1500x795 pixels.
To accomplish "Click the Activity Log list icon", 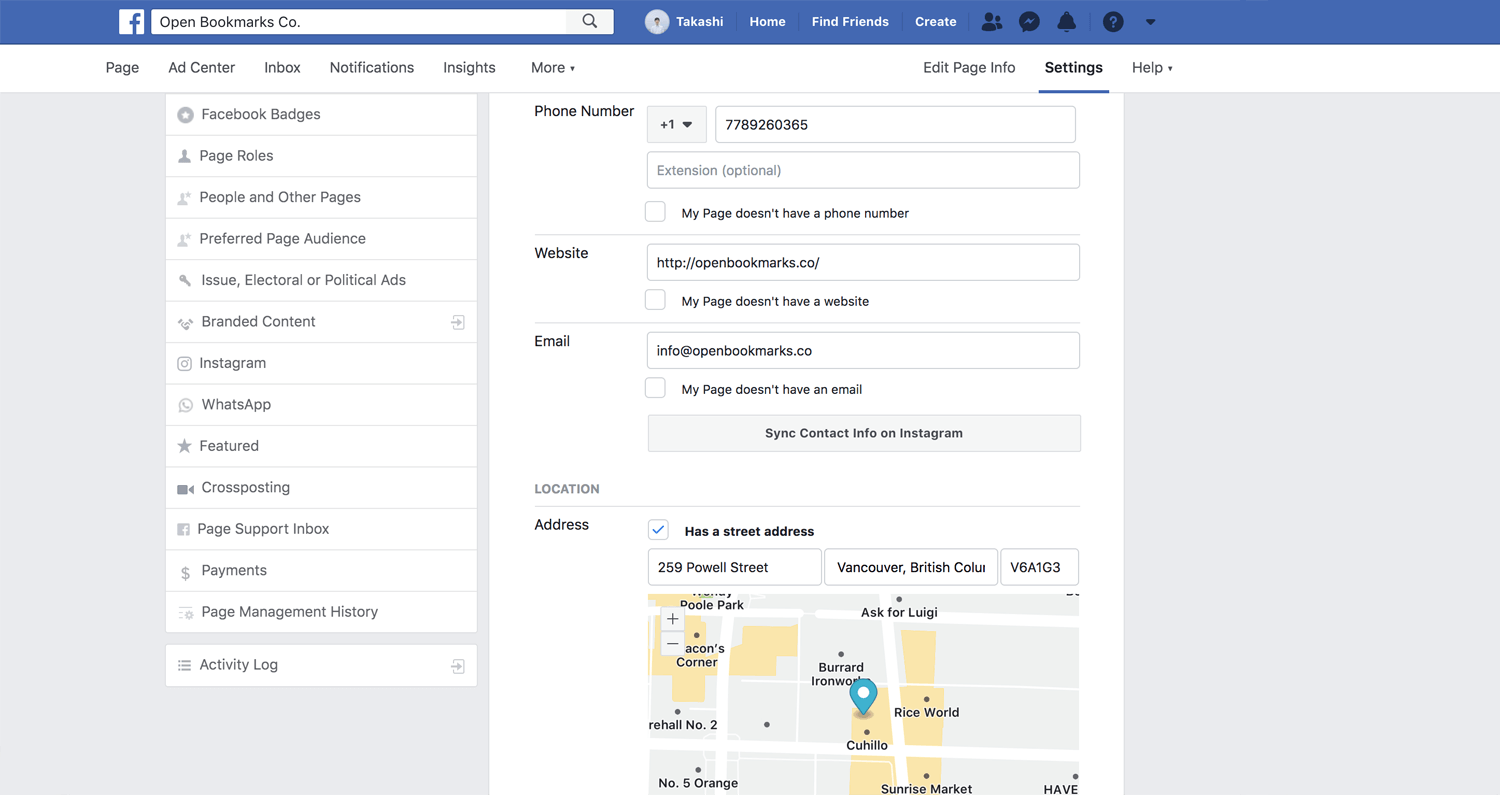I will (184, 665).
